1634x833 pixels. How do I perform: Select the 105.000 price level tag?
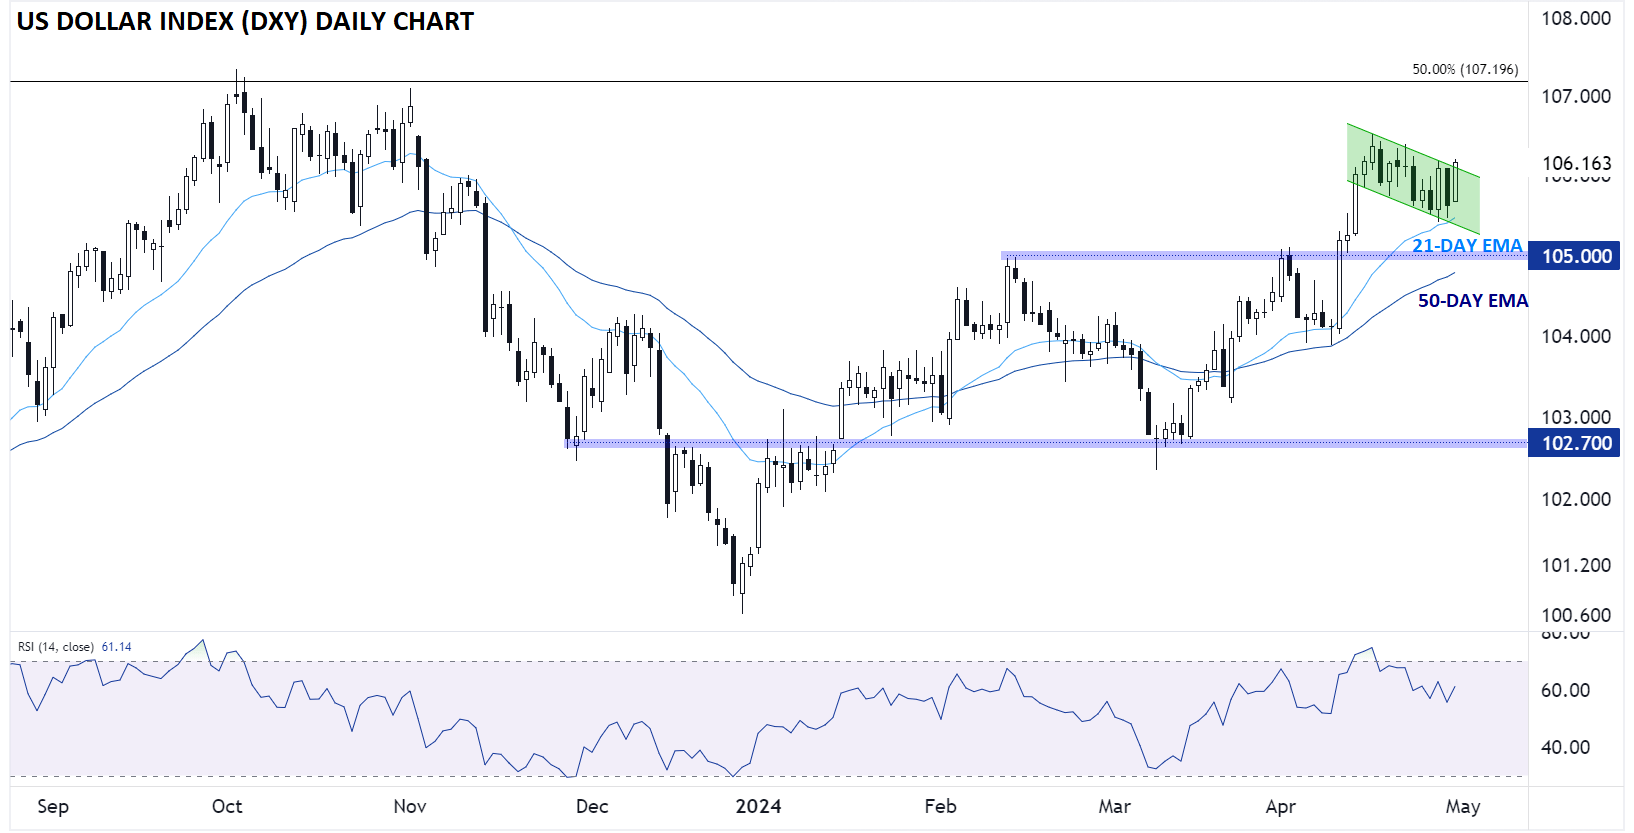(x=1574, y=256)
